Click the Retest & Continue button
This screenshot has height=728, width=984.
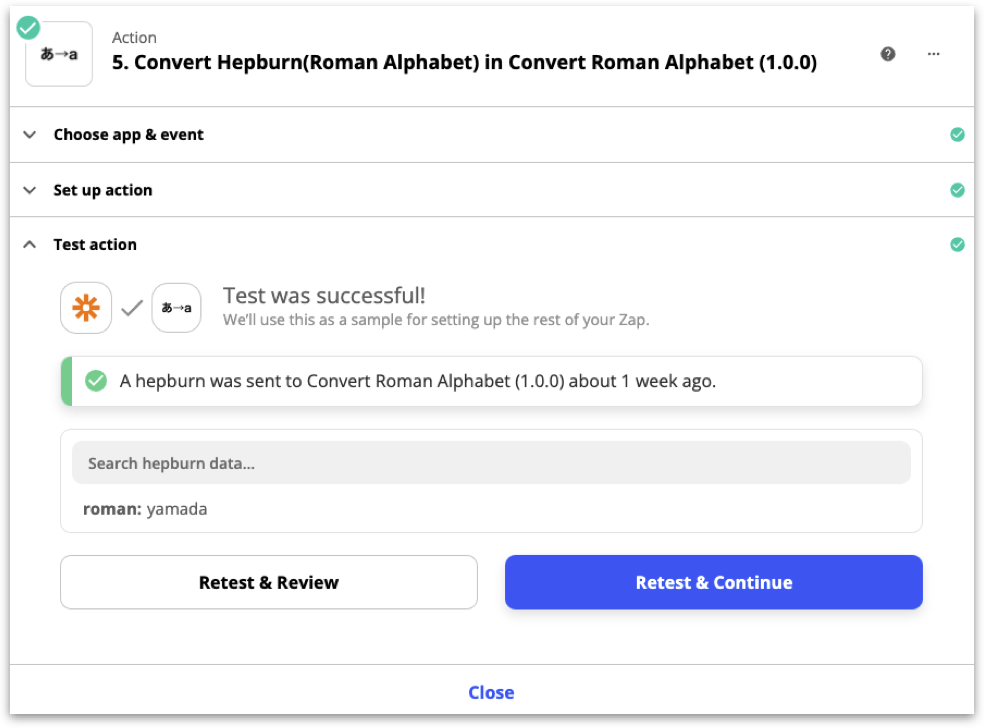713,582
